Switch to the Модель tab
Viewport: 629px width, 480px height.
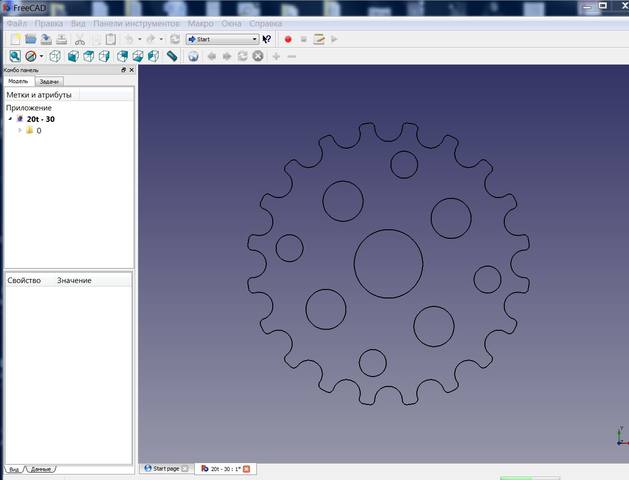18,81
